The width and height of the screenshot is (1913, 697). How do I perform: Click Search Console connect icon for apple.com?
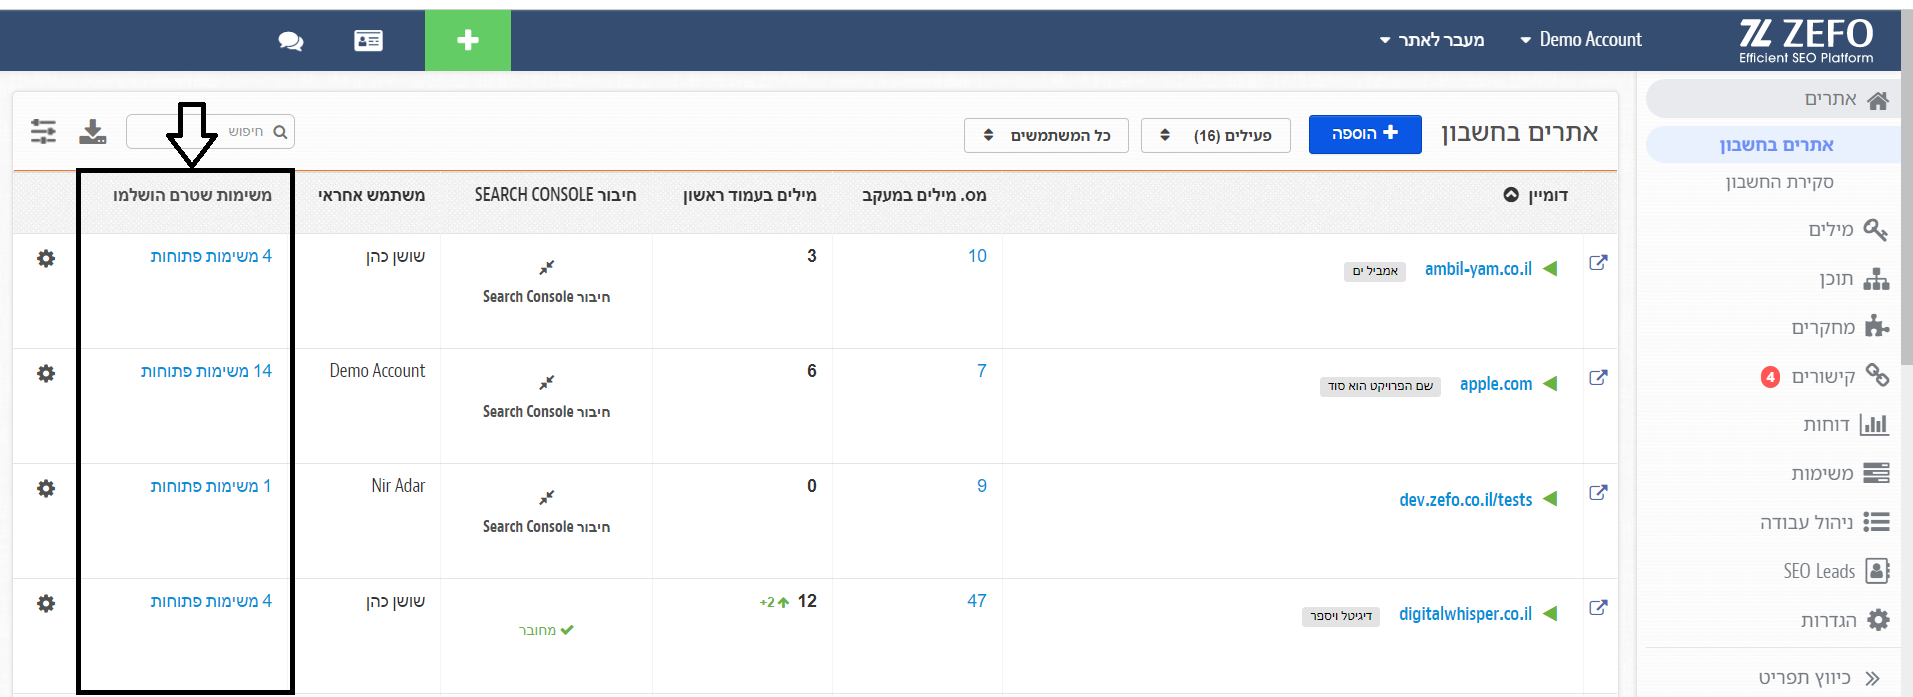(546, 382)
